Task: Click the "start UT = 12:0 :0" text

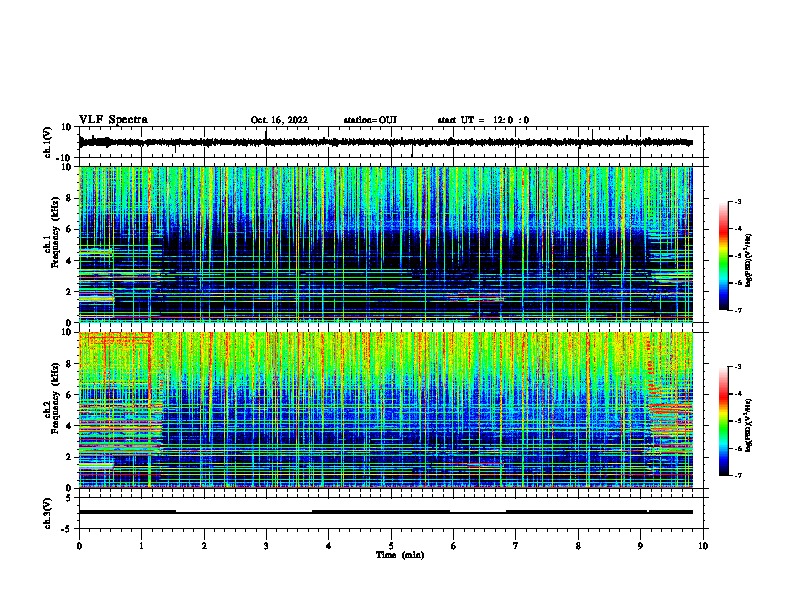Action: coord(483,120)
